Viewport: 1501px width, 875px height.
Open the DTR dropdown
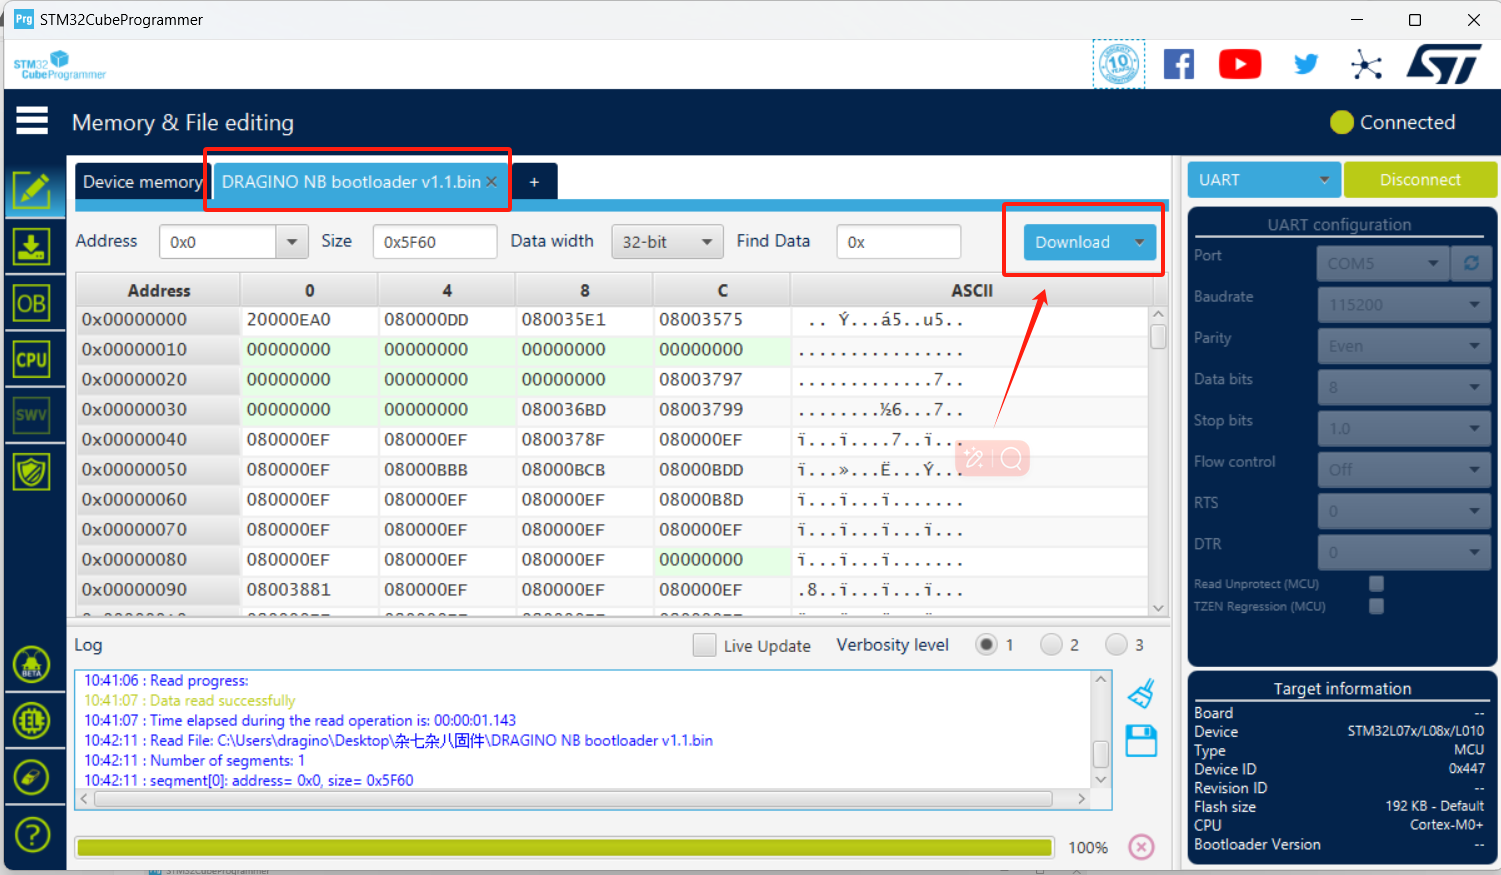coord(1404,552)
